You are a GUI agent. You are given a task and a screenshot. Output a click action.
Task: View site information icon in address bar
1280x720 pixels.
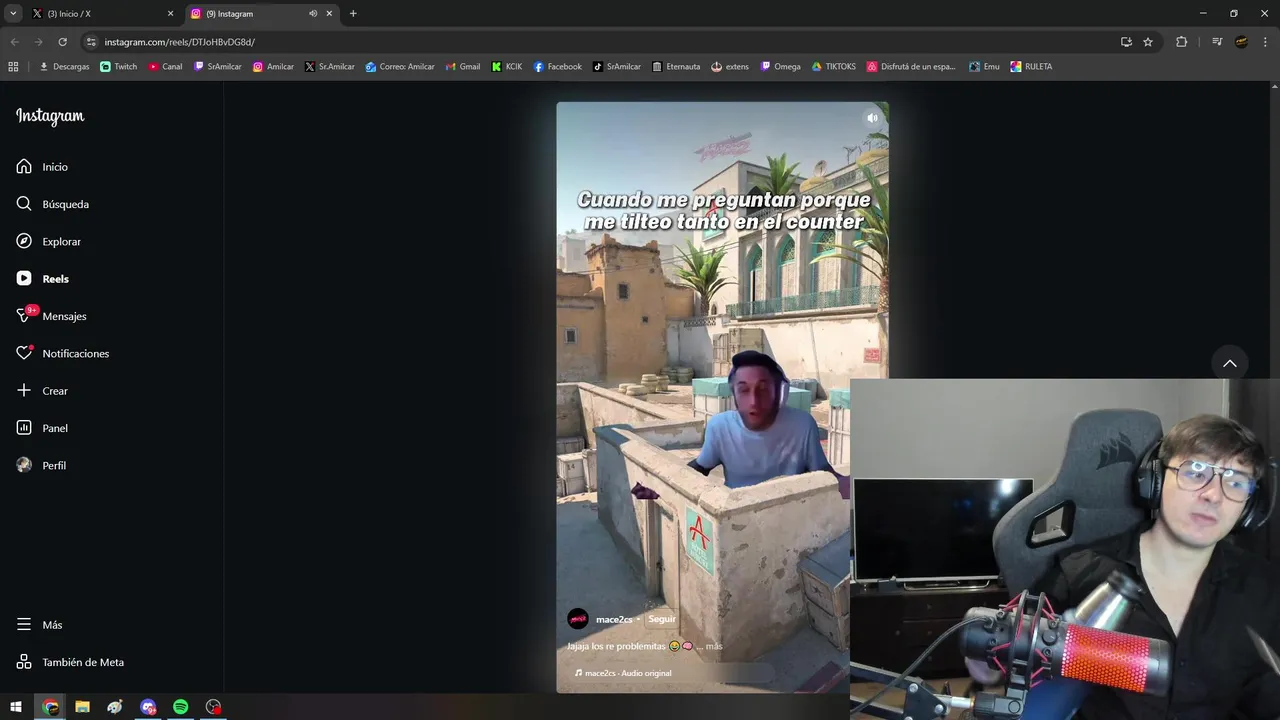pos(91,42)
